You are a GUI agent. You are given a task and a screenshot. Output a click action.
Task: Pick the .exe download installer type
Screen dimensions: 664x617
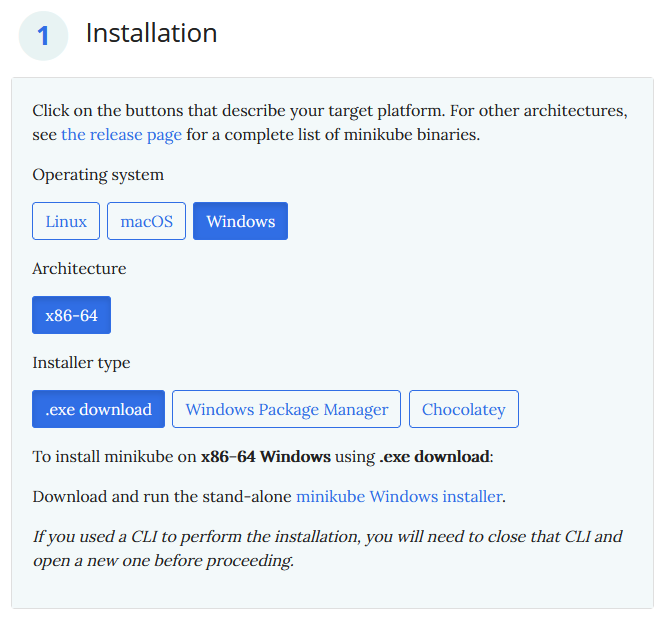click(98, 409)
